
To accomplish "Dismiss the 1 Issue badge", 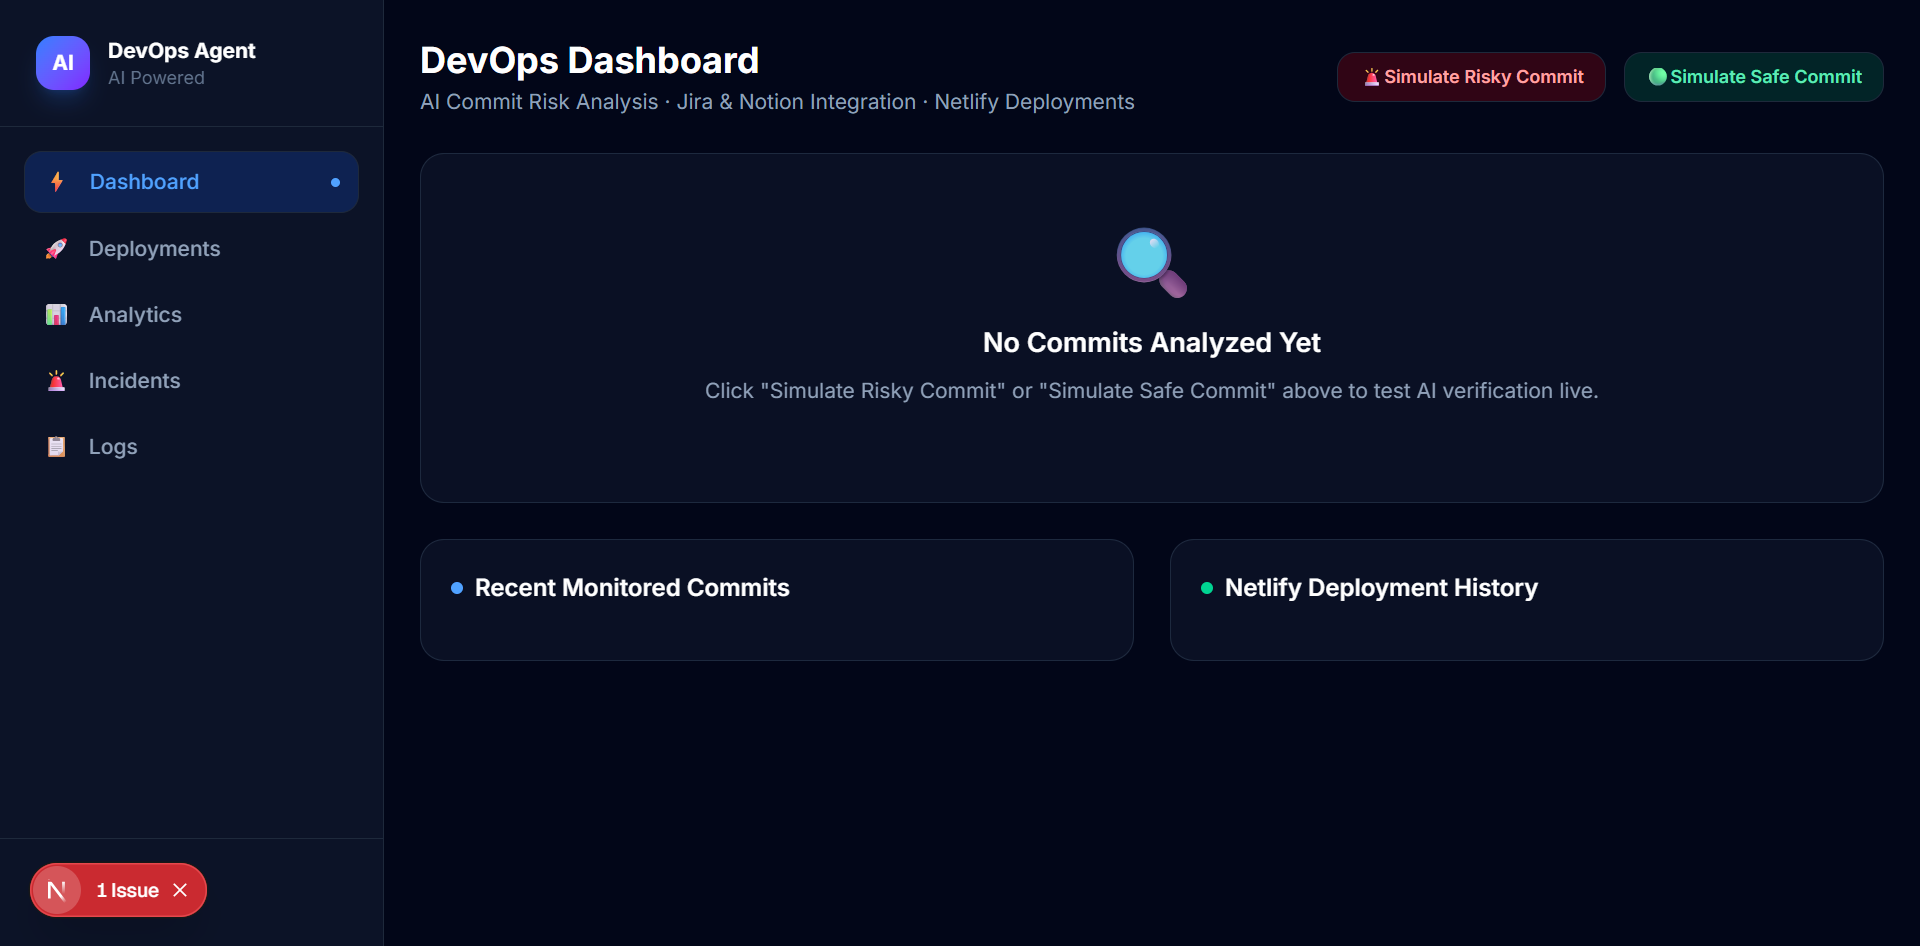I will click(x=180, y=890).
